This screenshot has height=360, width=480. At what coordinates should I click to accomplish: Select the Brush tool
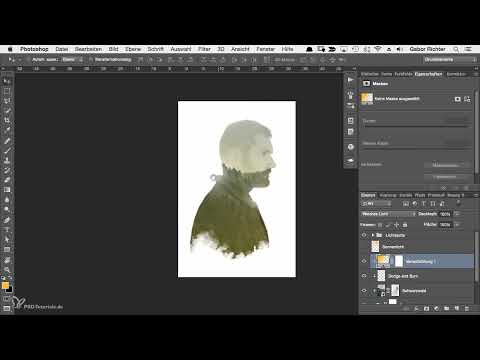coord(7,151)
